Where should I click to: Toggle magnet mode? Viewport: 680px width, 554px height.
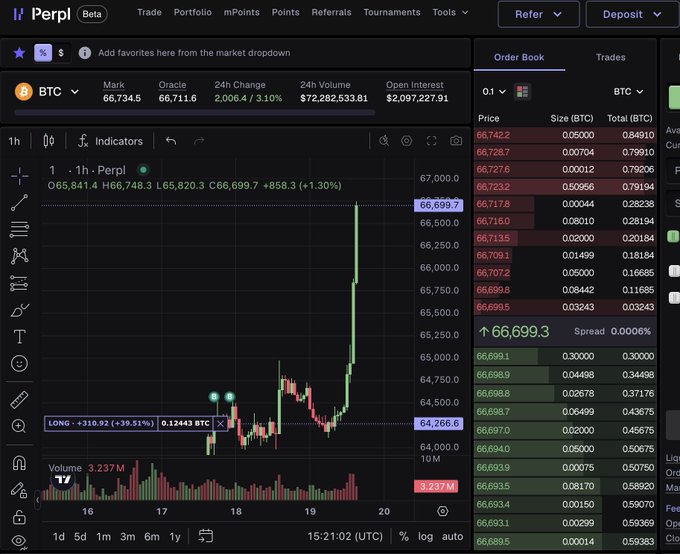(x=20, y=463)
